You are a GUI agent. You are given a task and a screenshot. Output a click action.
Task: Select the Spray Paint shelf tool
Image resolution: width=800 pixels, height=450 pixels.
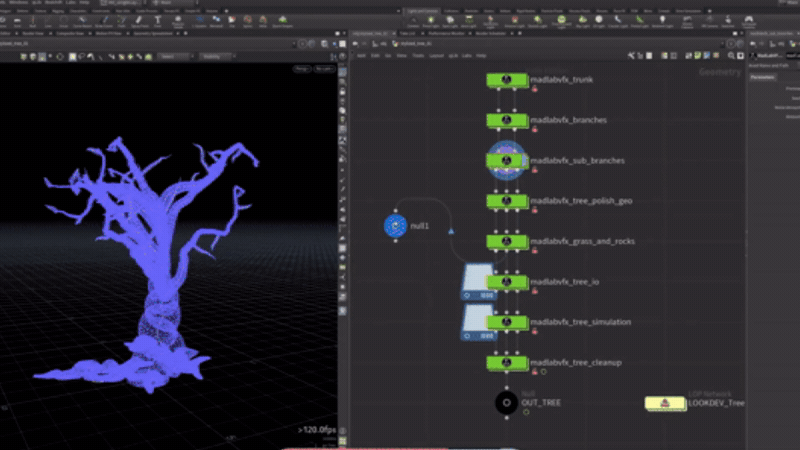click(139, 22)
